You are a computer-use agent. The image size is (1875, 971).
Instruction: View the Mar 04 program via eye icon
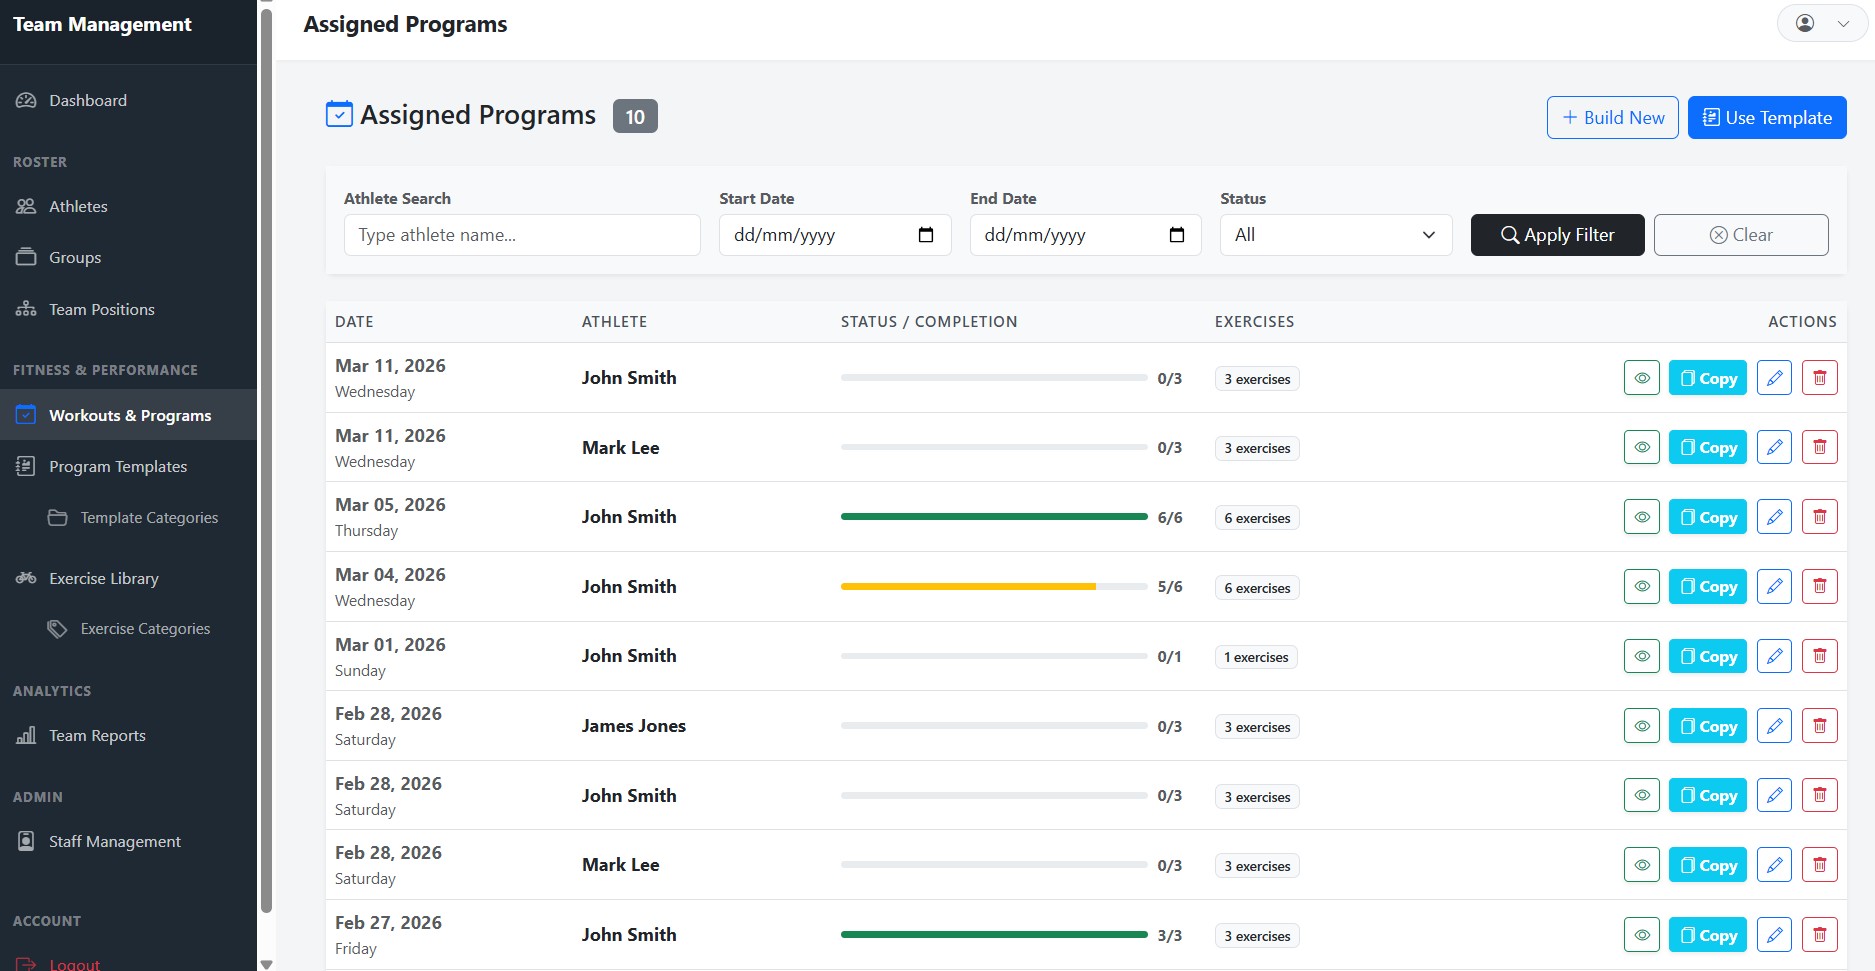point(1642,586)
